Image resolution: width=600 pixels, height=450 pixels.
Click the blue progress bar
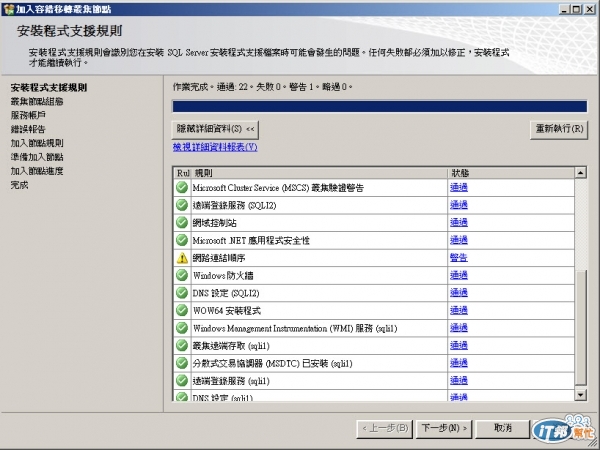(x=380, y=106)
